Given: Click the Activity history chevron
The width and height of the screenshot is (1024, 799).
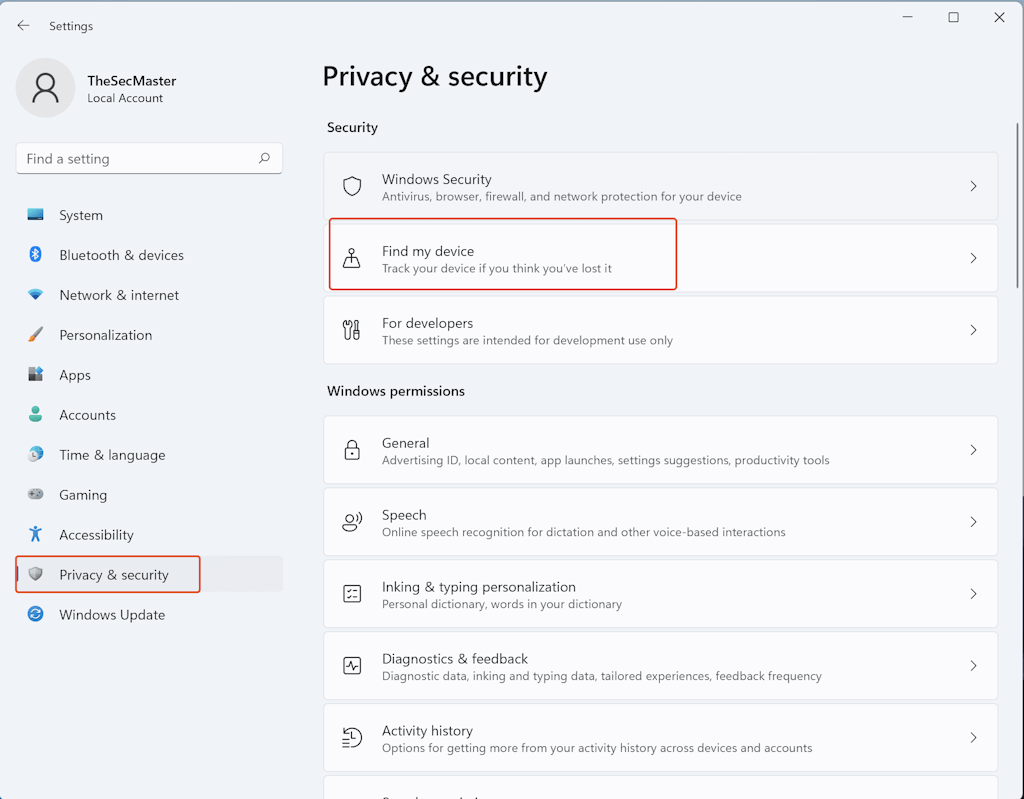Looking at the screenshot, I should coord(973,738).
